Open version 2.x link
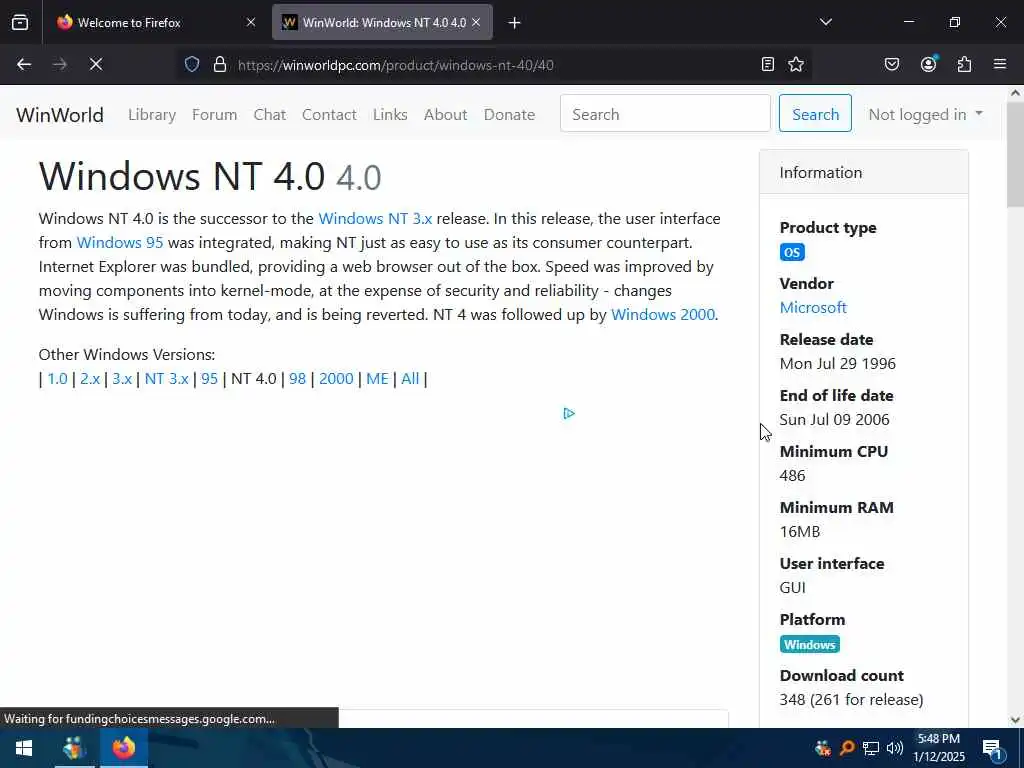Image resolution: width=1024 pixels, height=768 pixels. point(90,379)
